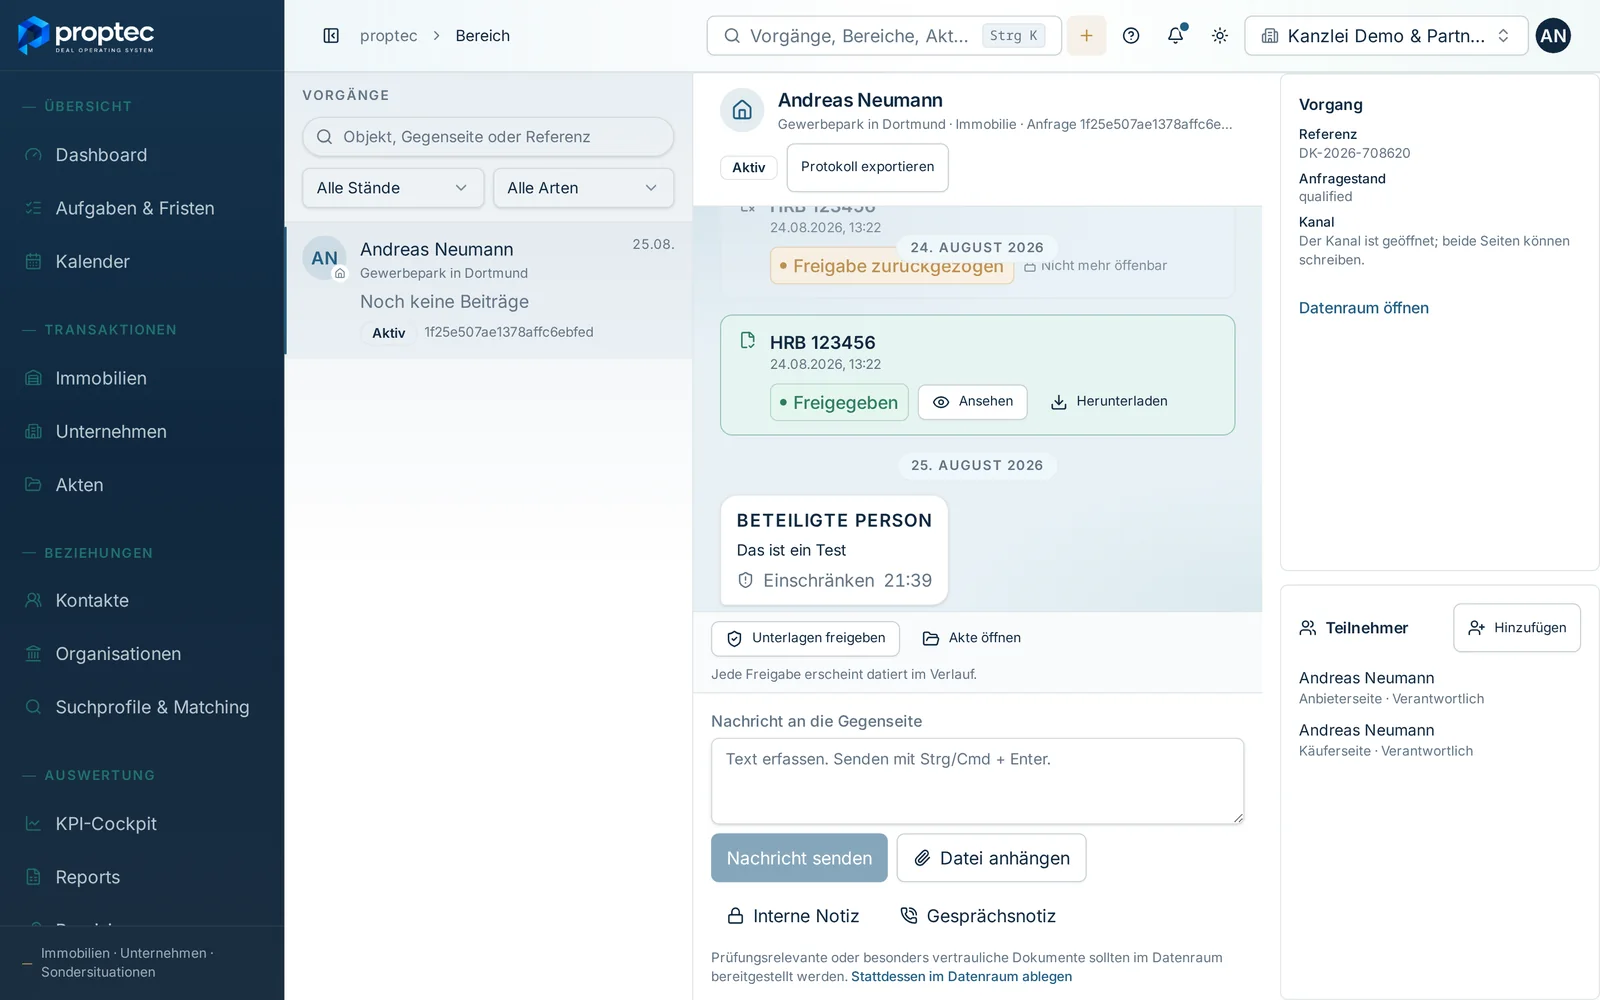Select Gesprächsnotiz

(978, 916)
